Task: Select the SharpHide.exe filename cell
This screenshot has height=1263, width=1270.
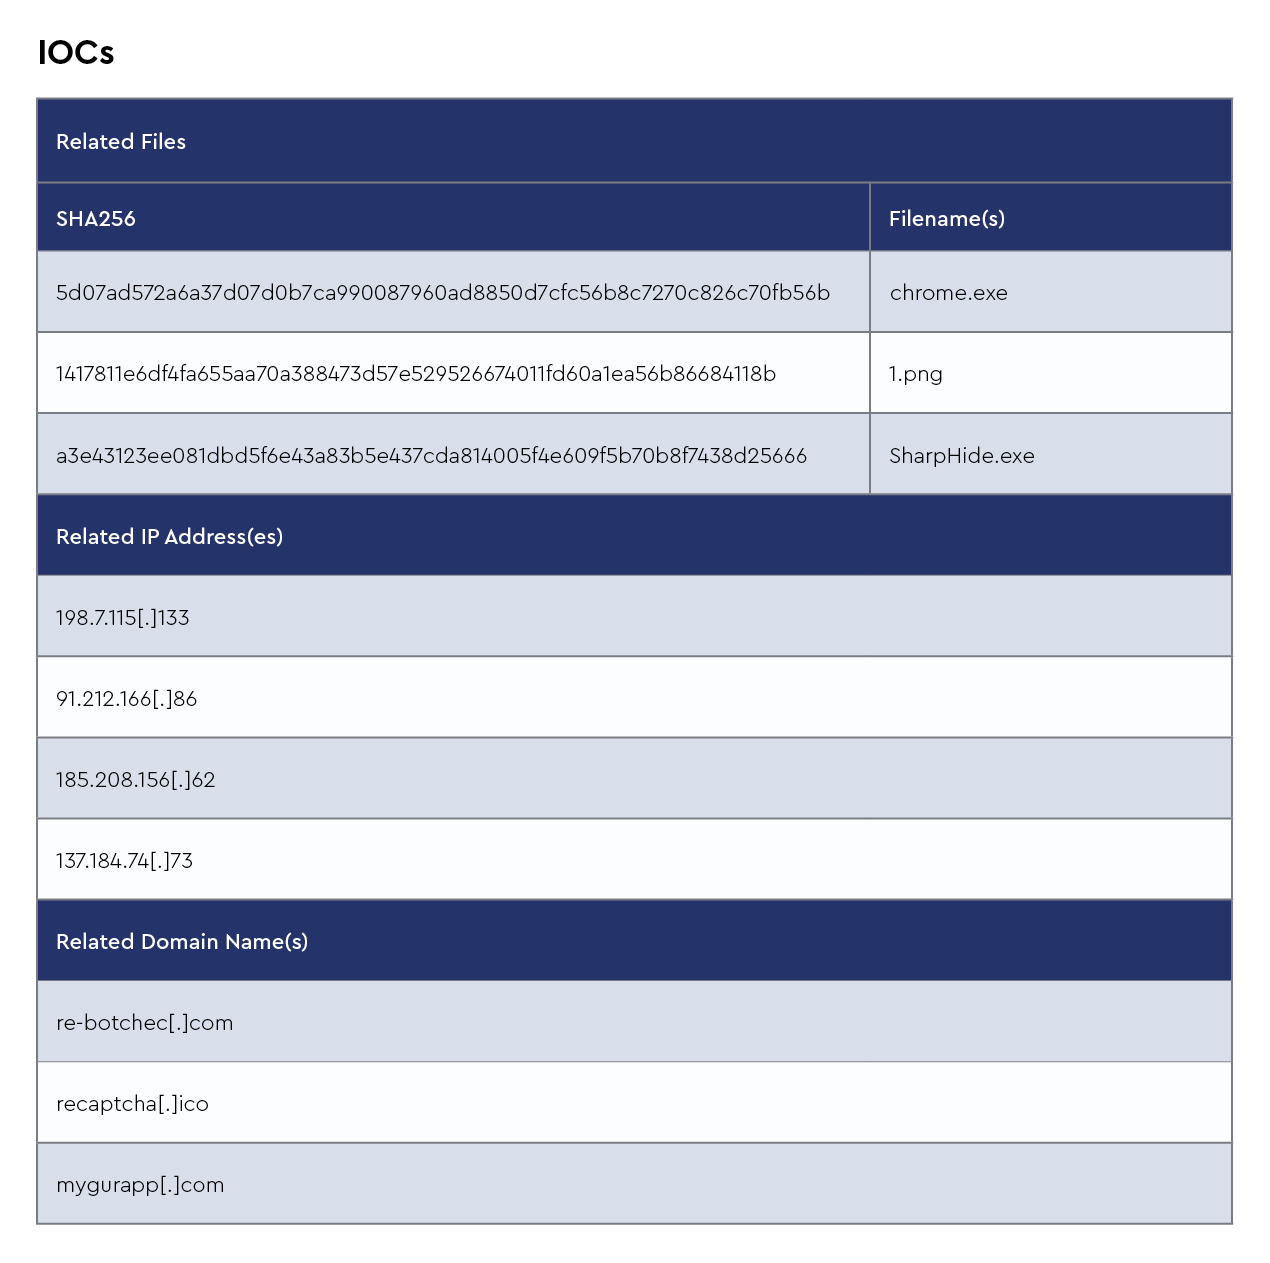Action: tap(961, 456)
